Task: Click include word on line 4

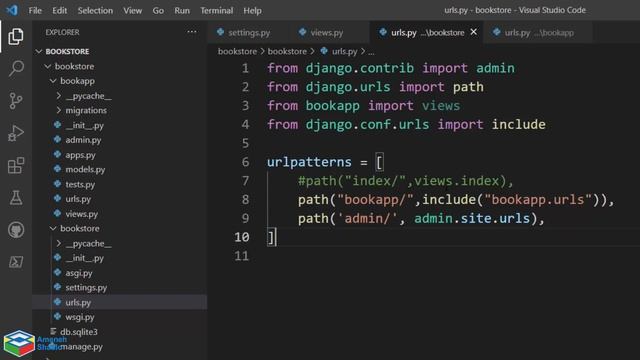Action: click(518, 124)
